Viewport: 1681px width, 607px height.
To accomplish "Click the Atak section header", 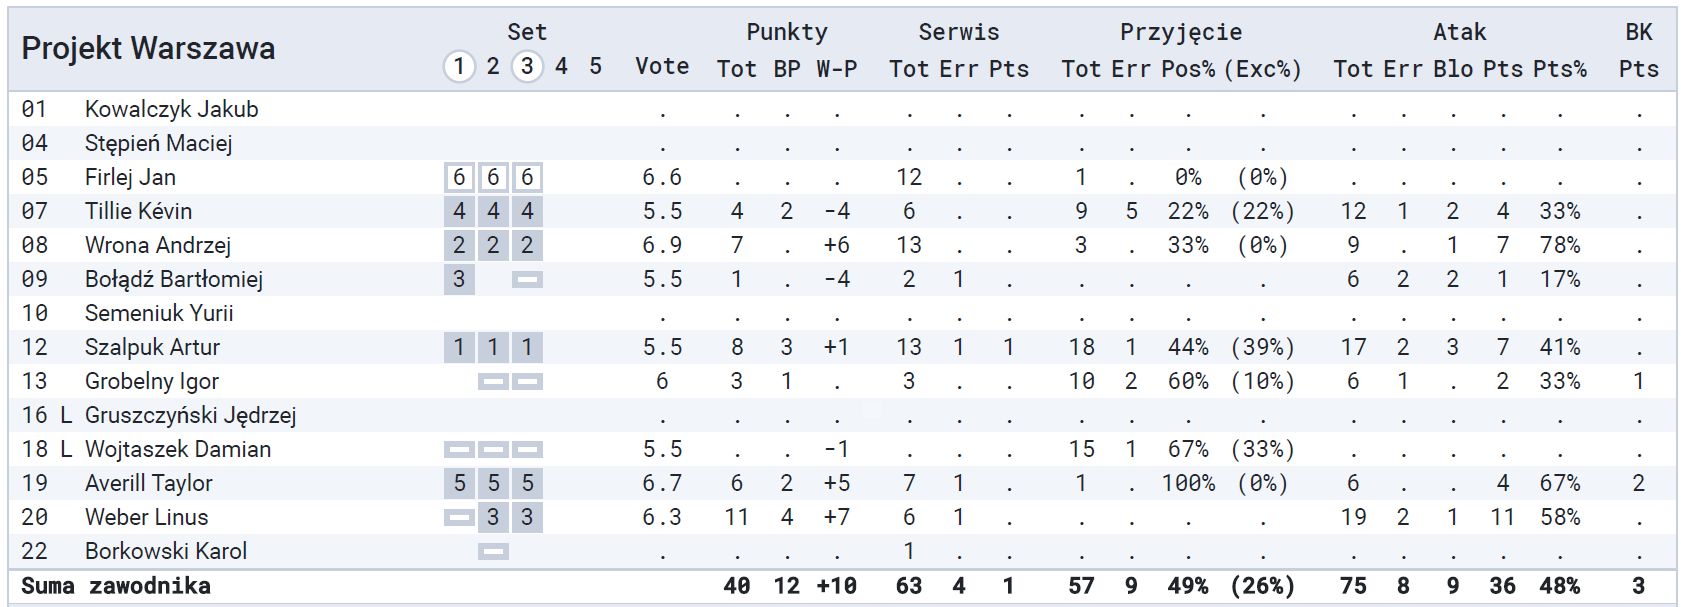I will point(1459,32).
